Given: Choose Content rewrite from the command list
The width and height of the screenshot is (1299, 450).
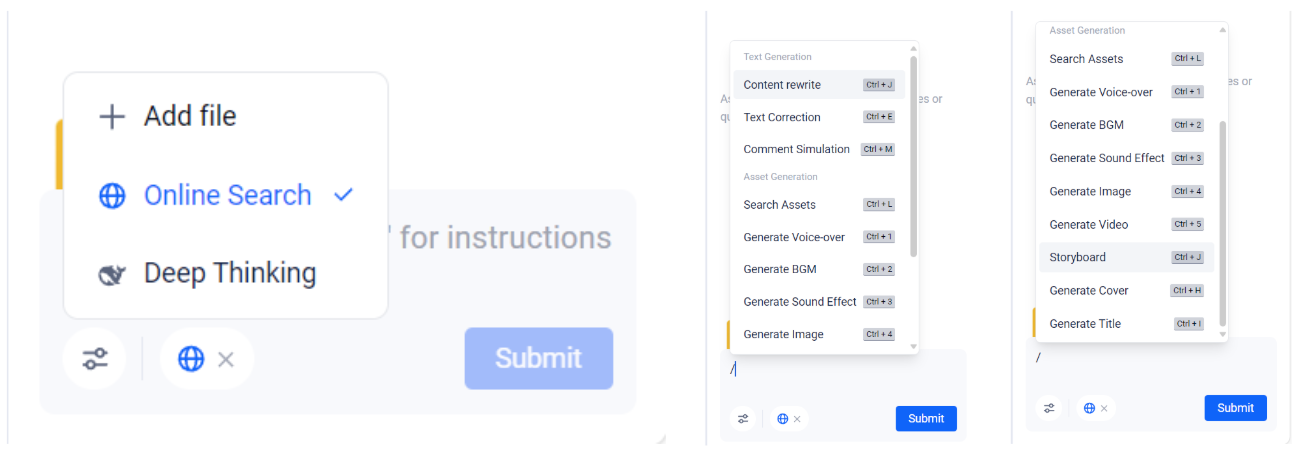Looking at the screenshot, I should coord(782,85).
